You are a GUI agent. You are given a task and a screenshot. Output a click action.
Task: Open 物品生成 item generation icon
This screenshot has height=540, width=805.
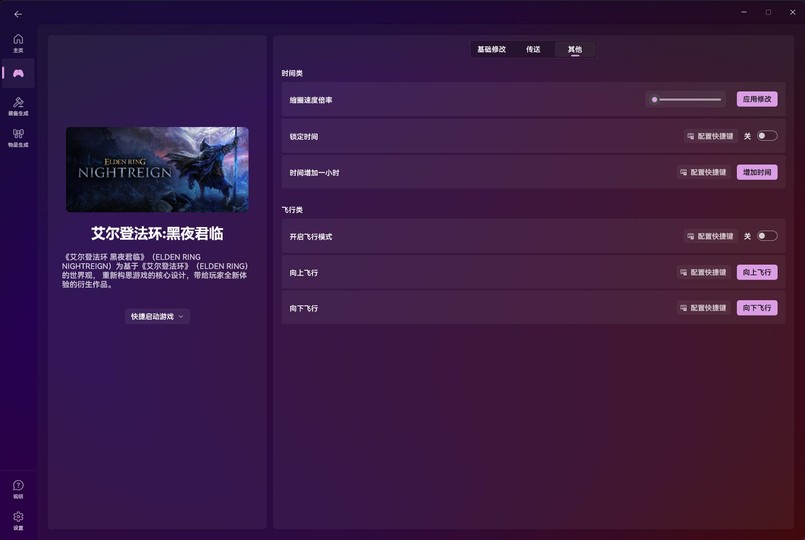tap(18, 137)
